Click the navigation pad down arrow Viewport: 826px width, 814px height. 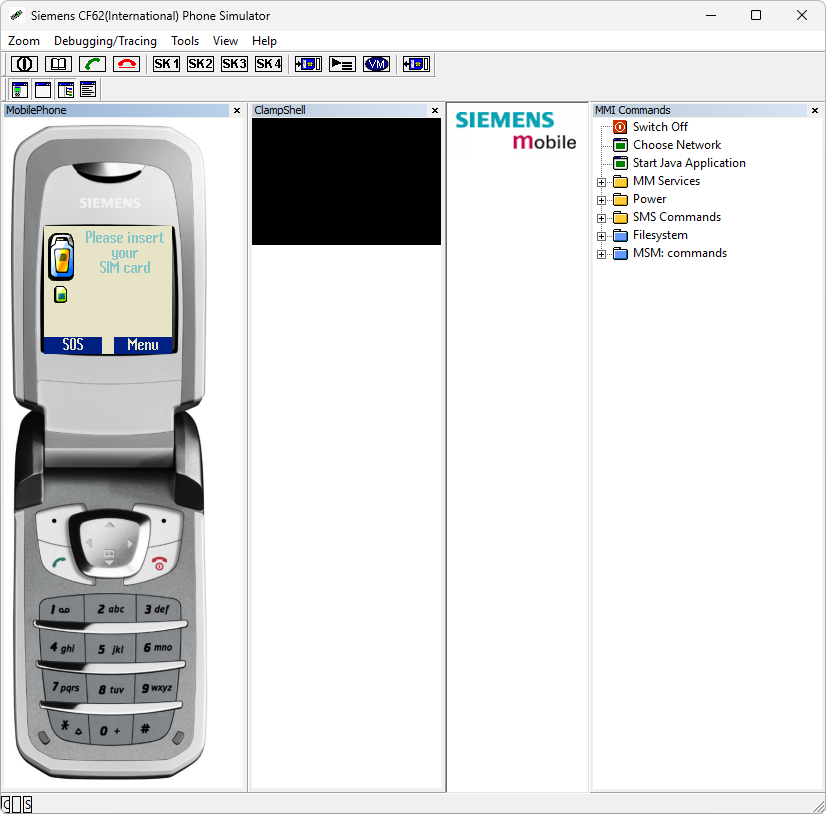click(109, 563)
